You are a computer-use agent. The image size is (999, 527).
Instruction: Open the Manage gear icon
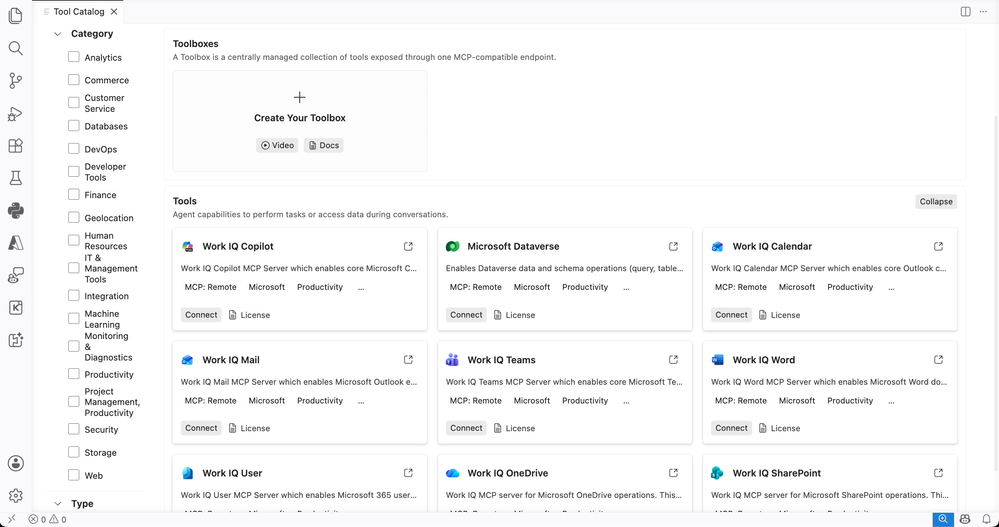pyautogui.click(x=15, y=496)
